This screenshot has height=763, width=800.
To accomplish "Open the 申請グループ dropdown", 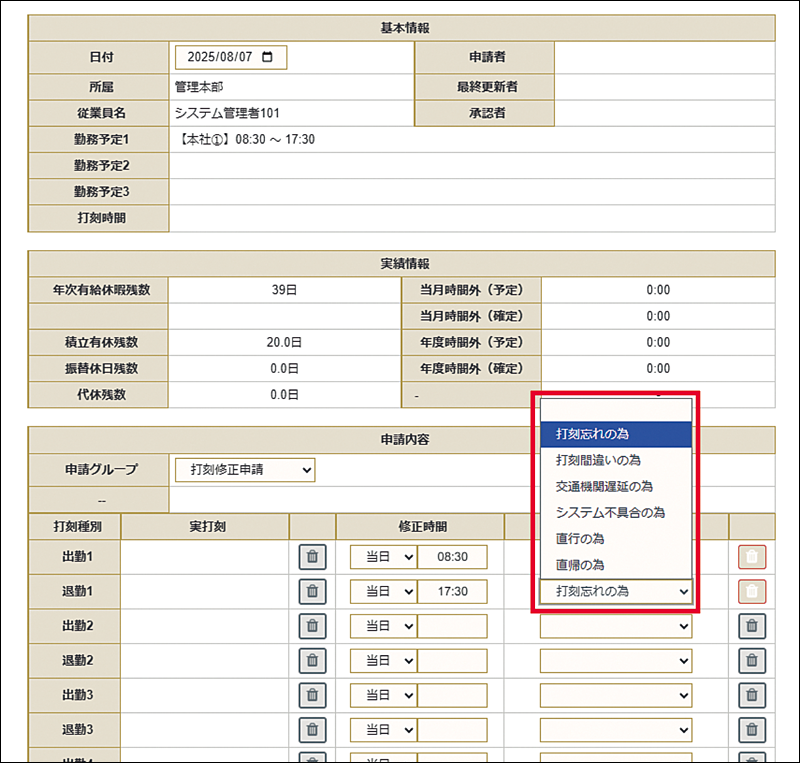I will click(x=245, y=469).
